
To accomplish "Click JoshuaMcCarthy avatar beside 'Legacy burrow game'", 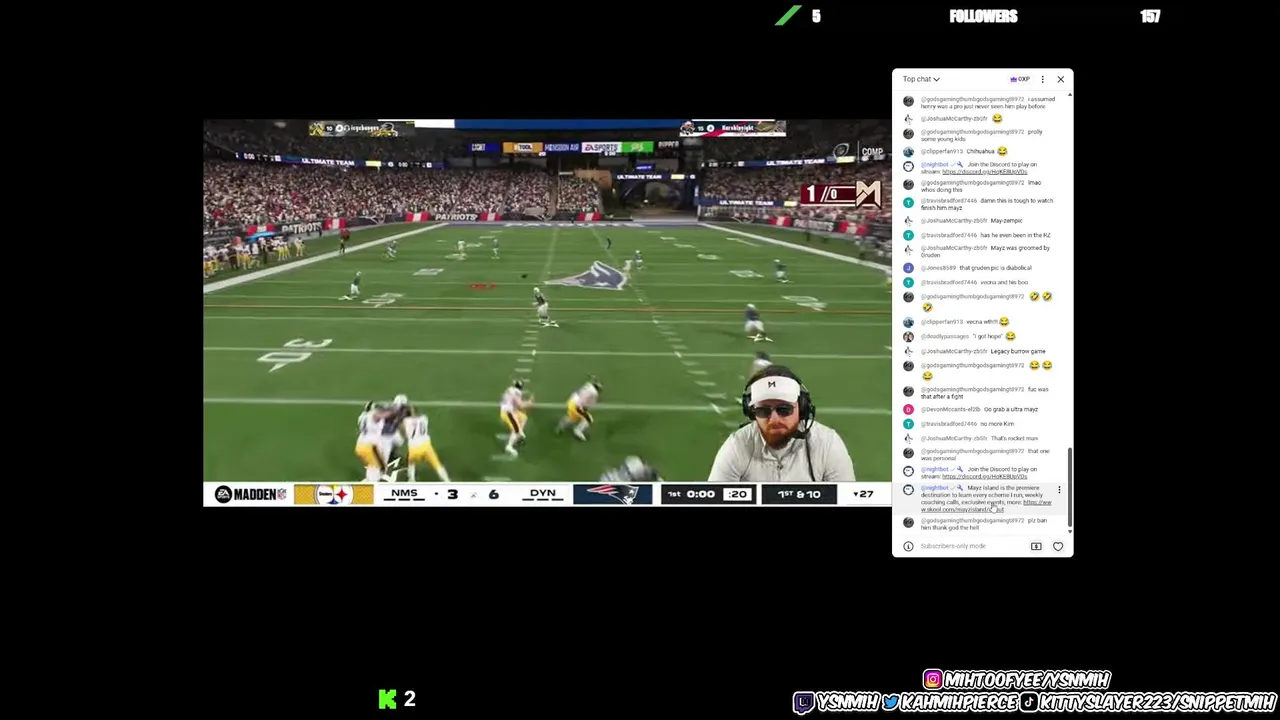I will [x=908, y=351].
